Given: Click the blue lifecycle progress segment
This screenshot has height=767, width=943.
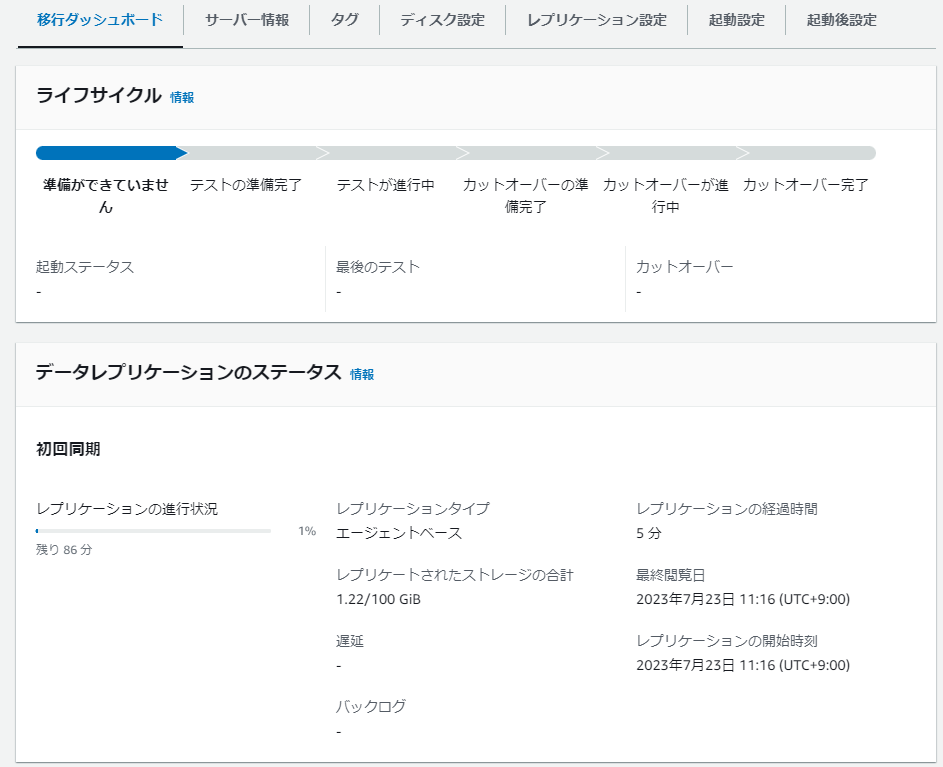Looking at the screenshot, I should pos(111,153).
